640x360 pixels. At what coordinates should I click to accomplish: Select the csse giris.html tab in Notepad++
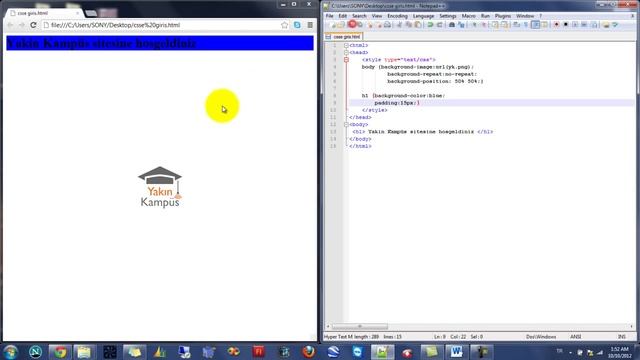(x=343, y=37)
